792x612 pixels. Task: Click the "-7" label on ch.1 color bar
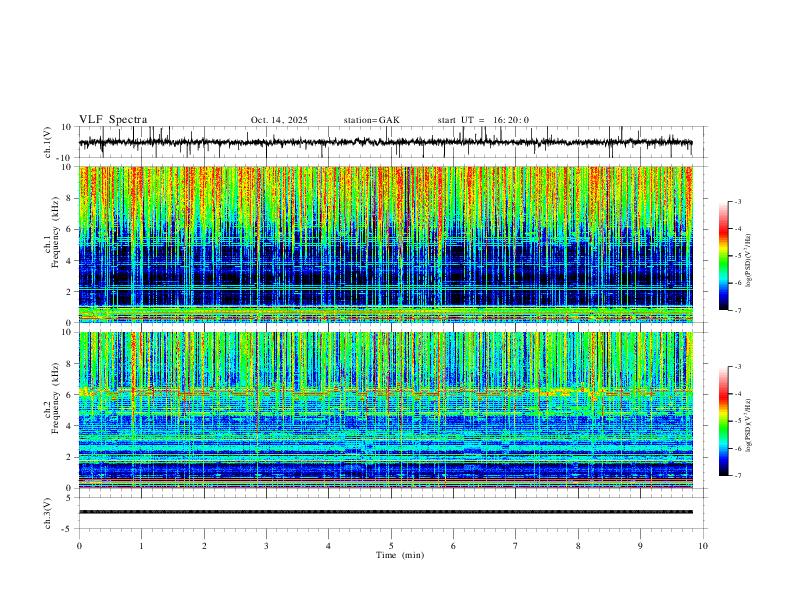(x=737, y=310)
